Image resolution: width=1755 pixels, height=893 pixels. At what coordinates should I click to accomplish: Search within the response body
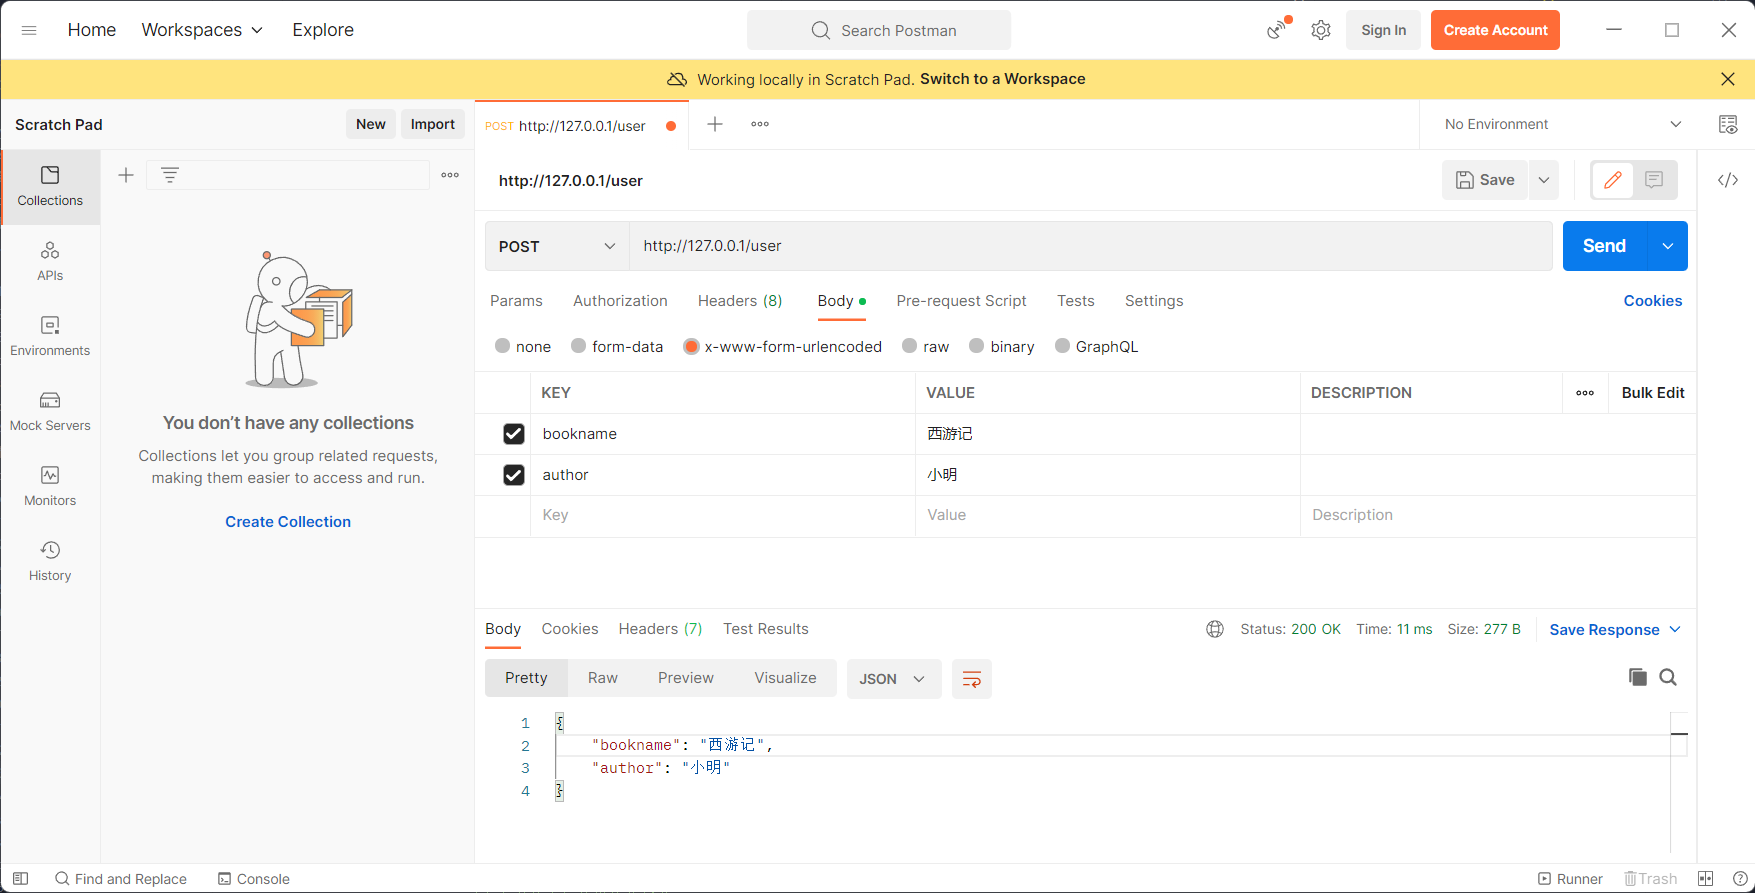pos(1668,677)
